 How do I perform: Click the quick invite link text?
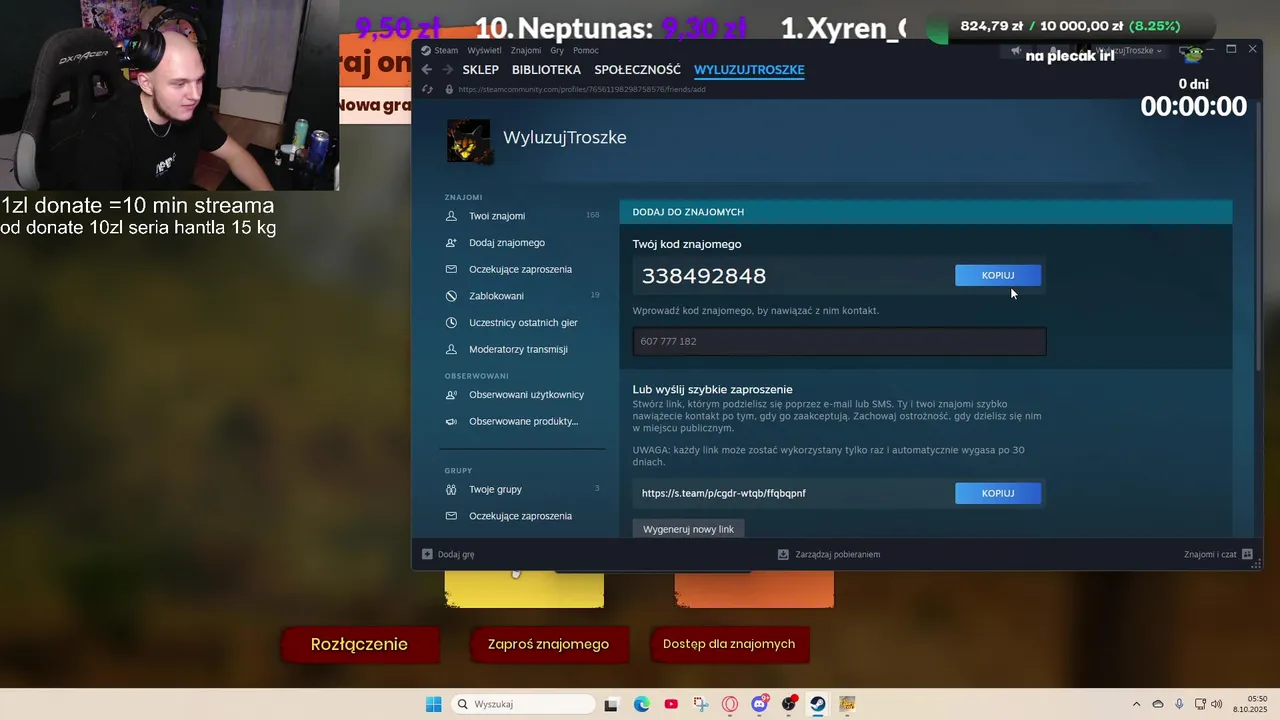(724, 493)
